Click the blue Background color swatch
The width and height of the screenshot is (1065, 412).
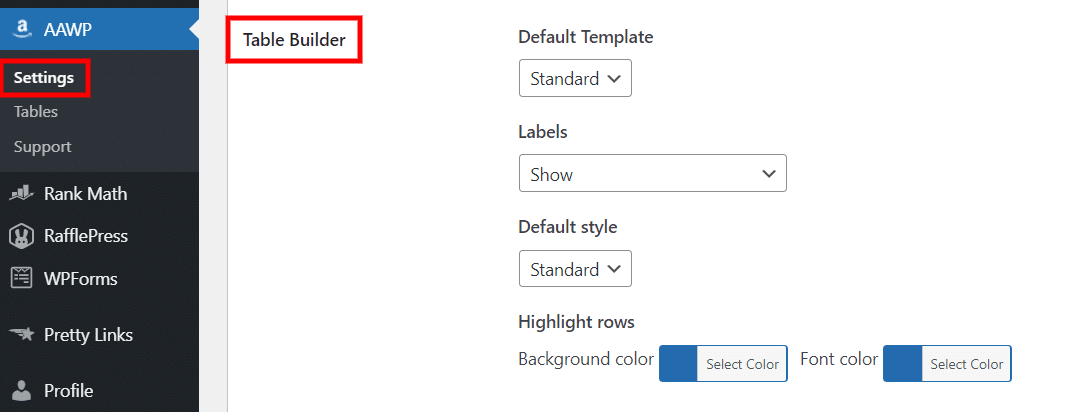pos(679,363)
